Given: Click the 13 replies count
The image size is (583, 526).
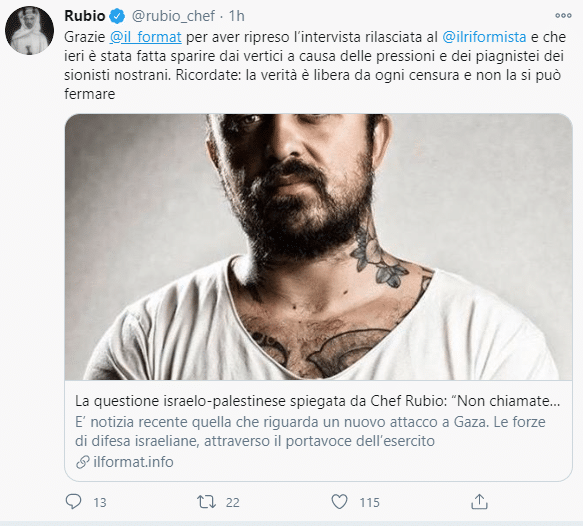Looking at the screenshot, I should tap(100, 503).
